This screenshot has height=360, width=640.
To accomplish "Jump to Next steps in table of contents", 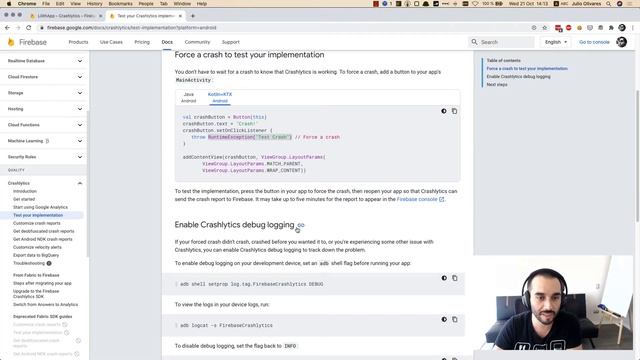I will 497,84.
